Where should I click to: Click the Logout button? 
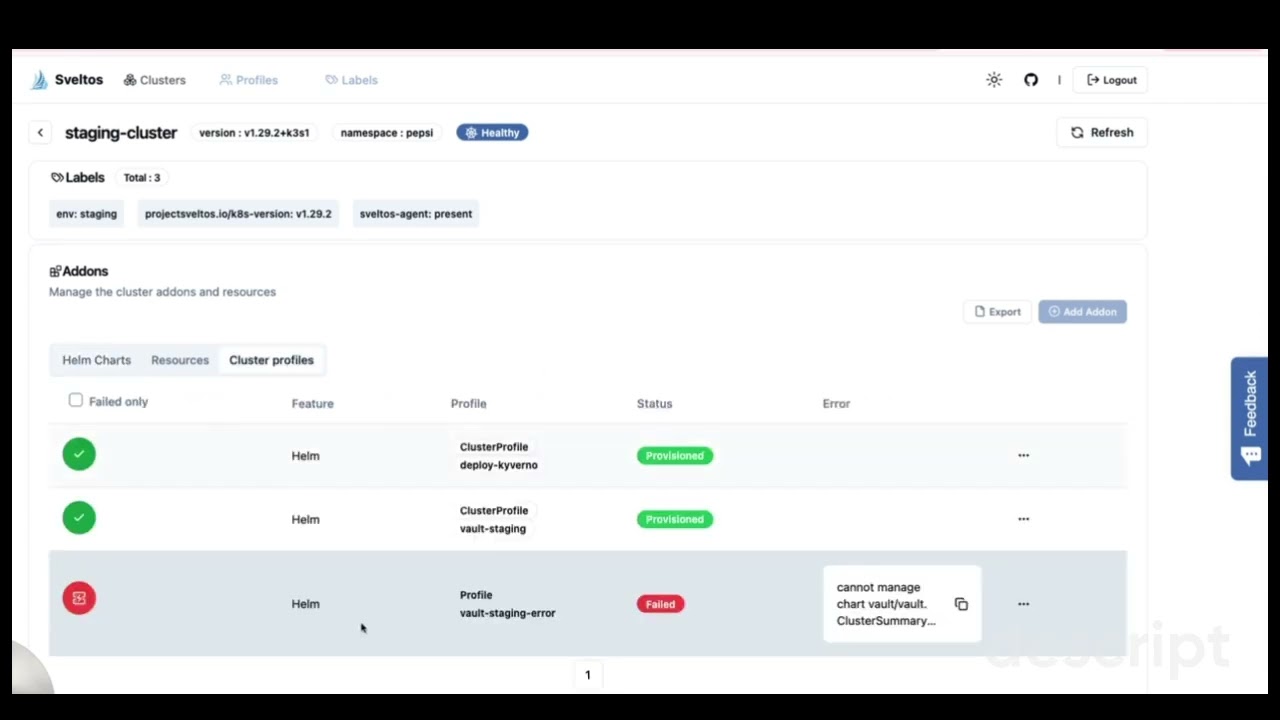point(1111,80)
